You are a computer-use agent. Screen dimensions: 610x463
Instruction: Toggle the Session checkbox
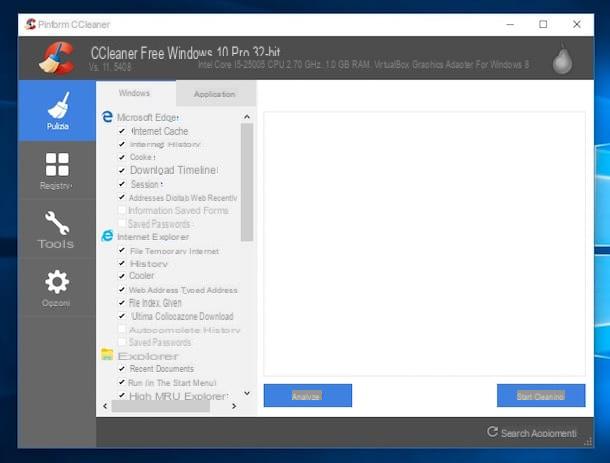tap(122, 184)
